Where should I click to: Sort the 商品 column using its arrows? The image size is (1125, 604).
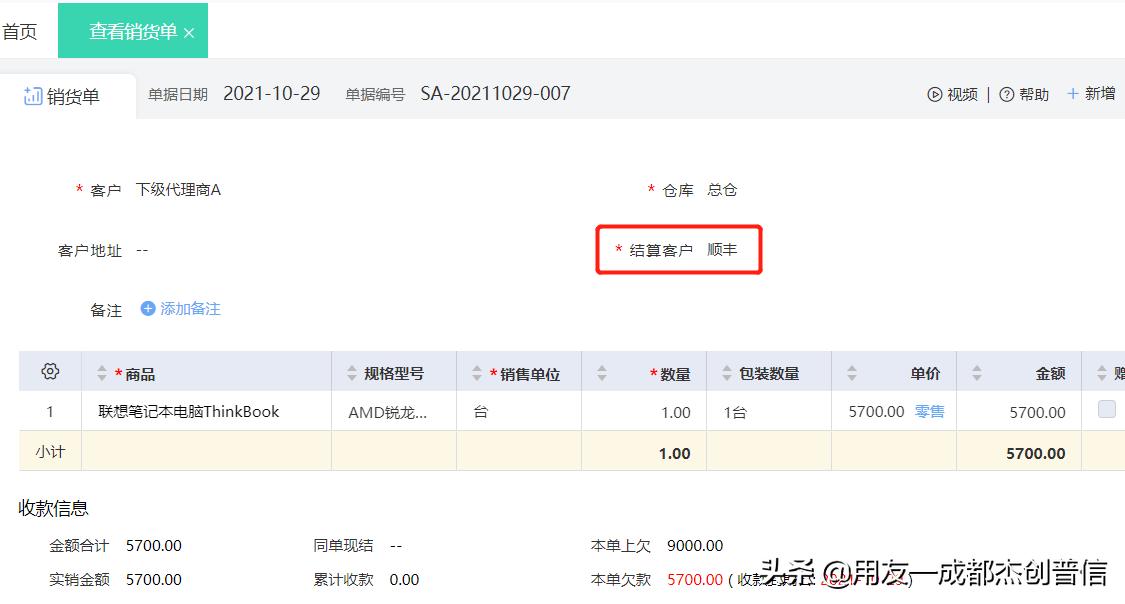(x=101, y=370)
